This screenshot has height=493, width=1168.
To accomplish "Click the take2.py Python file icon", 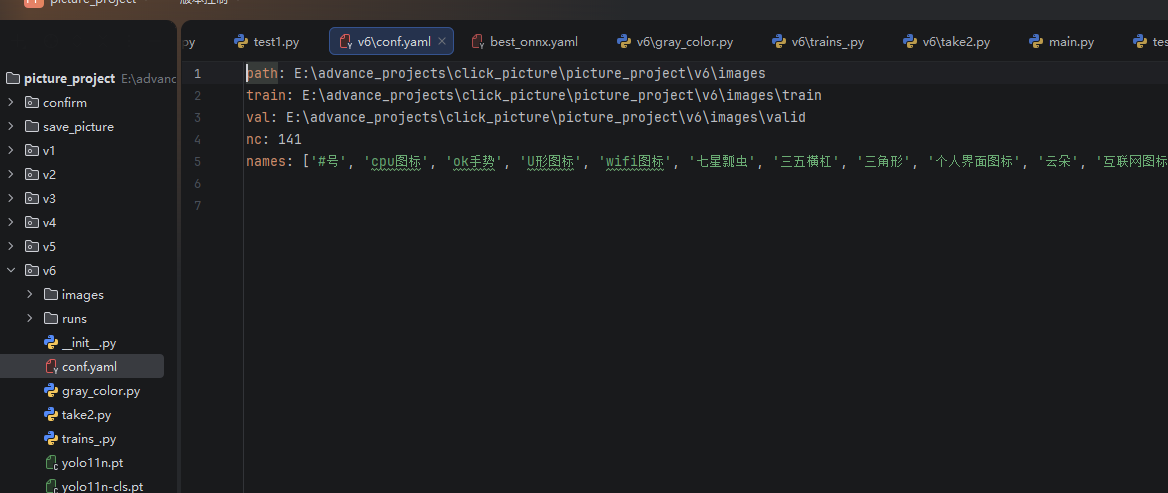I will pyautogui.click(x=51, y=415).
